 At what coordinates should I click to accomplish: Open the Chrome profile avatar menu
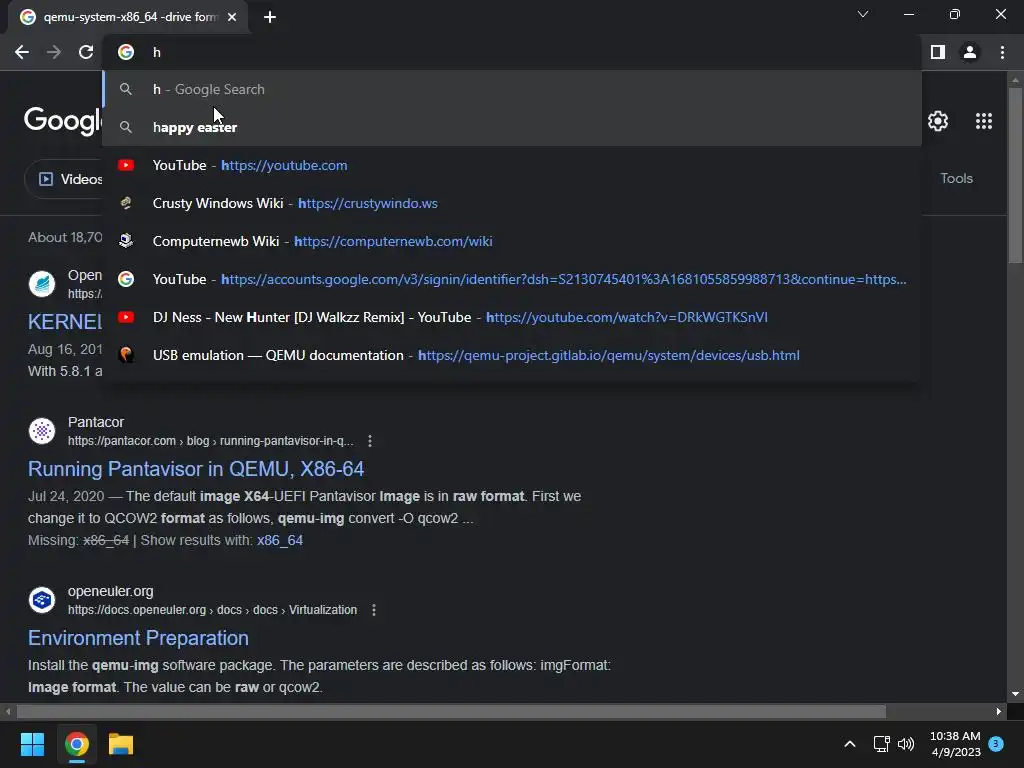970,52
